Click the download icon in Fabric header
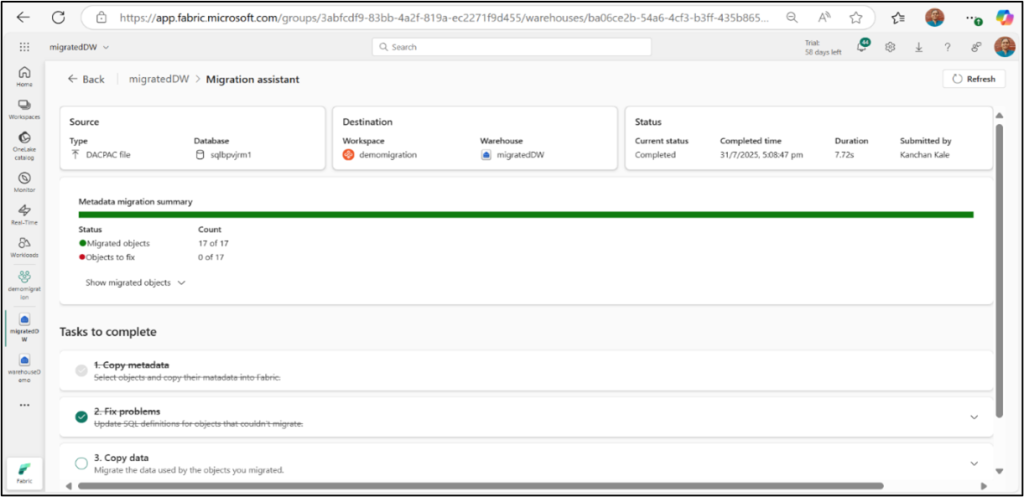Viewport: 1024px width, 497px height. (919, 47)
